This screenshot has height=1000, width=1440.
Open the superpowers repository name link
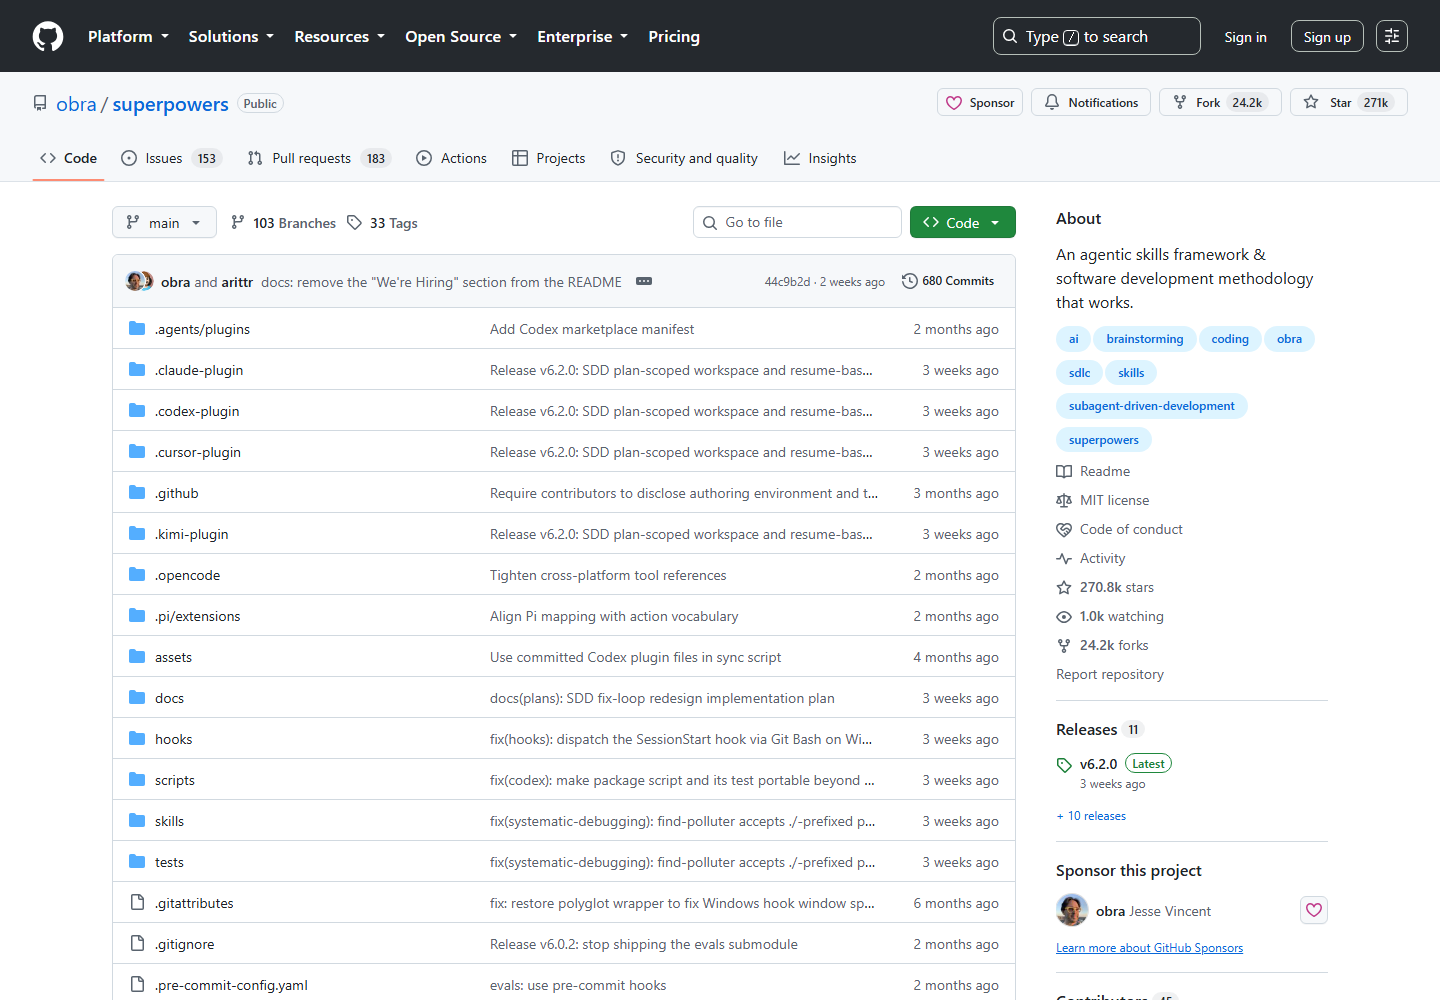tap(170, 104)
